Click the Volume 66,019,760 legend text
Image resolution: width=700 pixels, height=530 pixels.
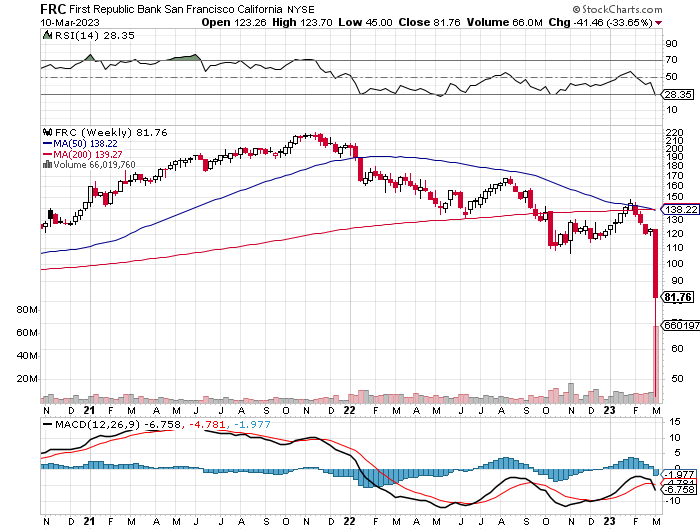tap(94, 165)
